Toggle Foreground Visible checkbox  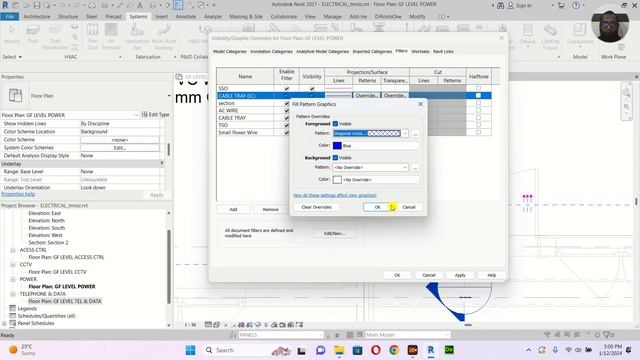coord(335,124)
